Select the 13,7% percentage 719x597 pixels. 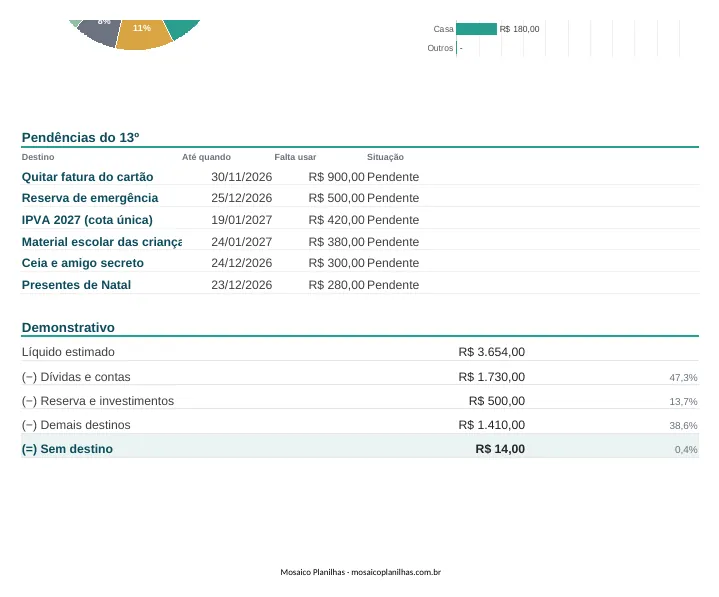(x=683, y=402)
